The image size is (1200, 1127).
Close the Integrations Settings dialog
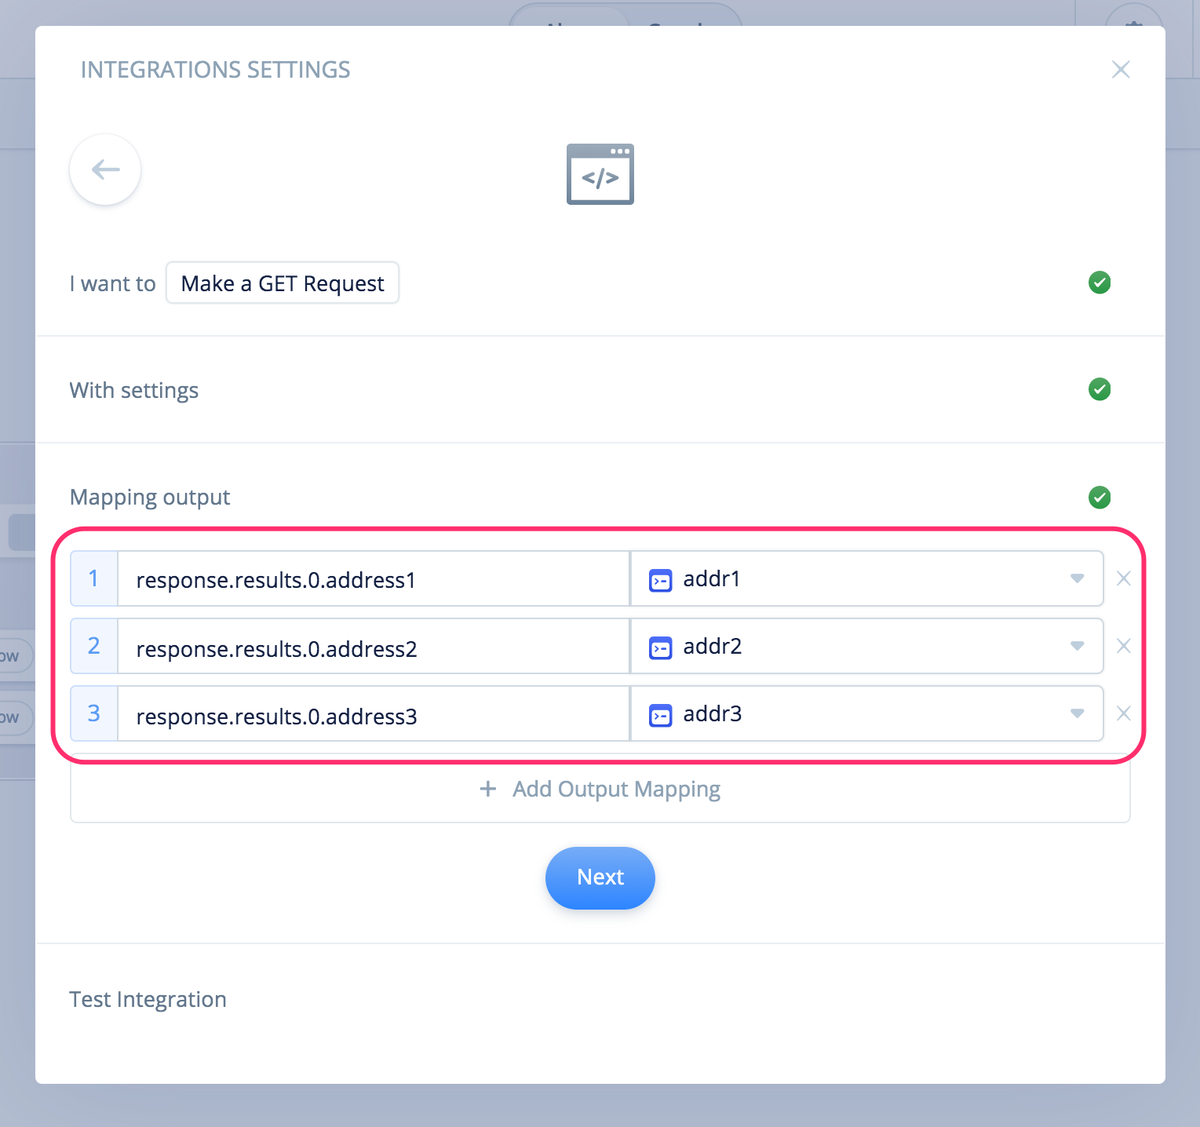click(x=1120, y=69)
